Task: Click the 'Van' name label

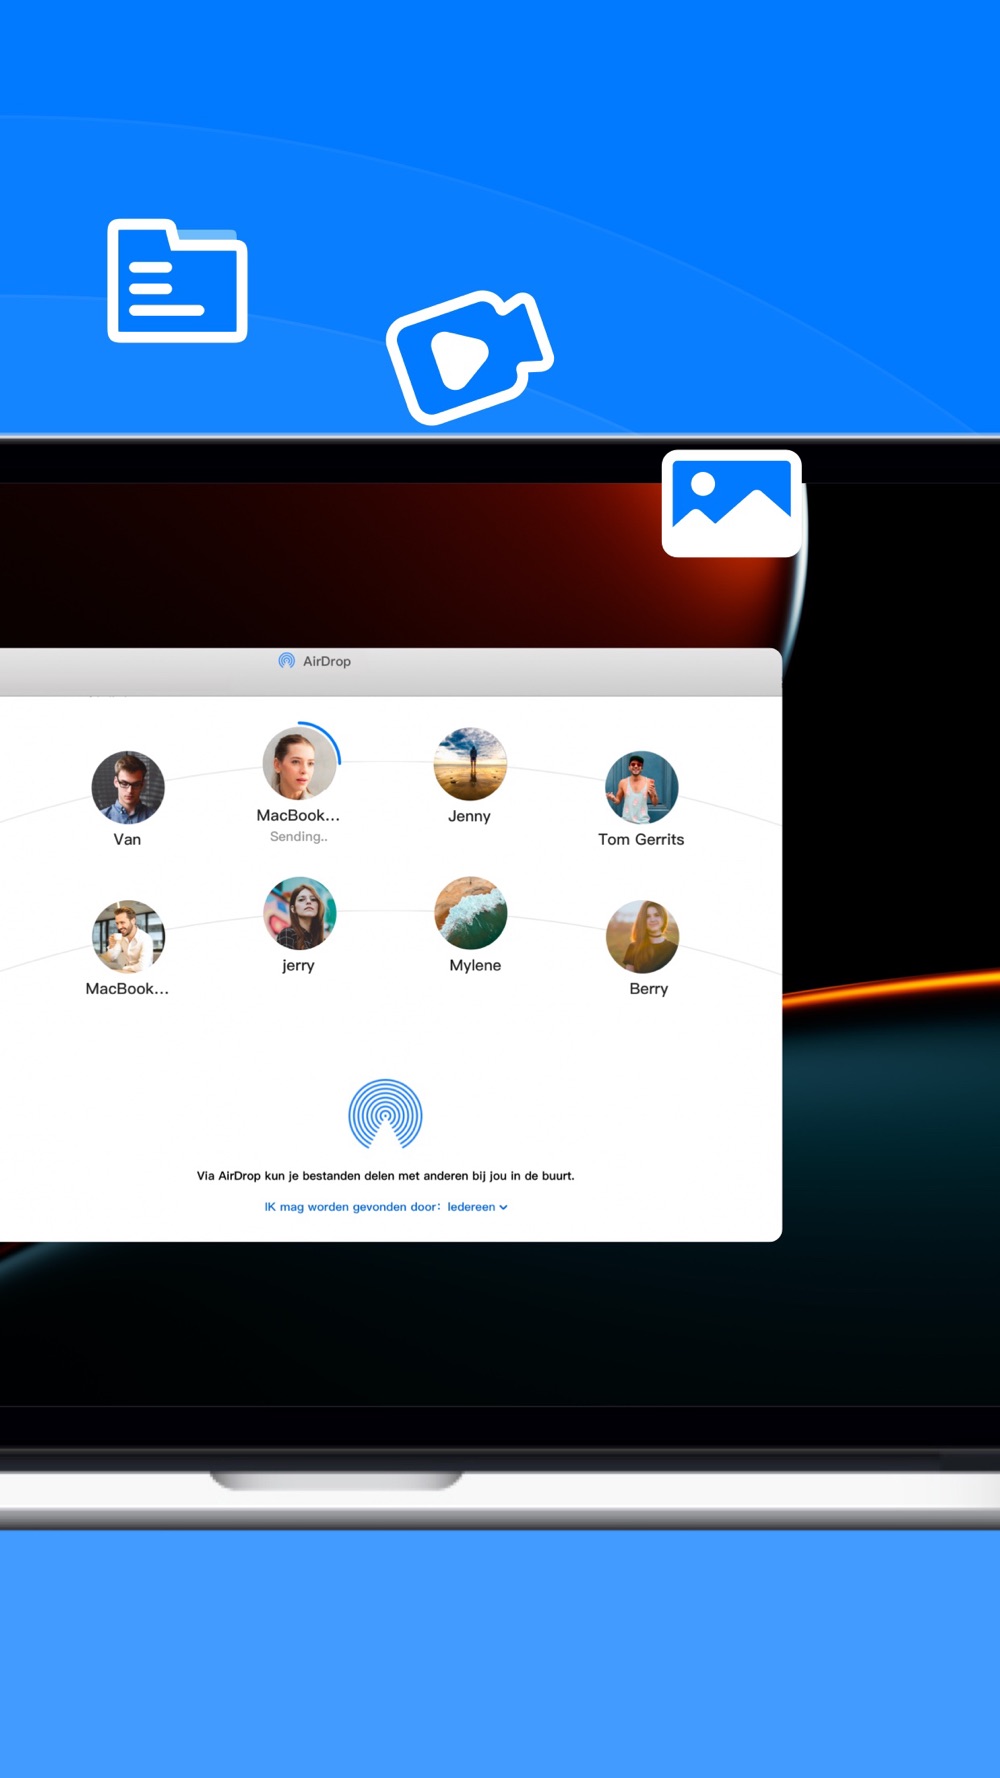Action: click(x=127, y=839)
